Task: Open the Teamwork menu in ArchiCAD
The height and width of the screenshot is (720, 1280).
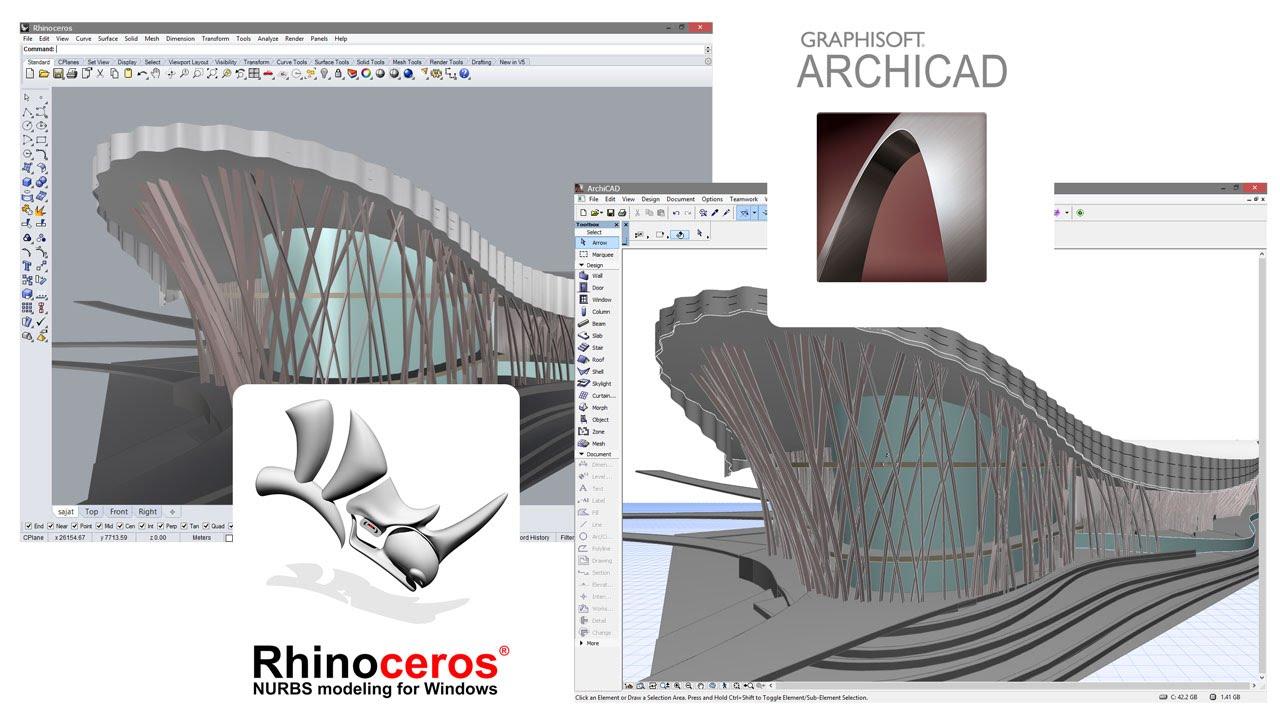Action: (x=743, y=198)
